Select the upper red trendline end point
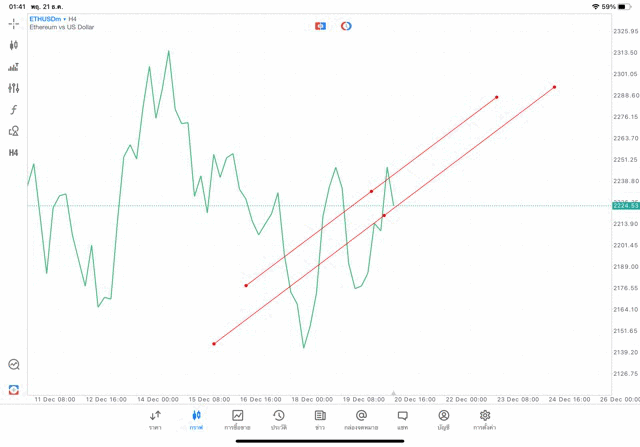640x447 pixels. [497, 97]
